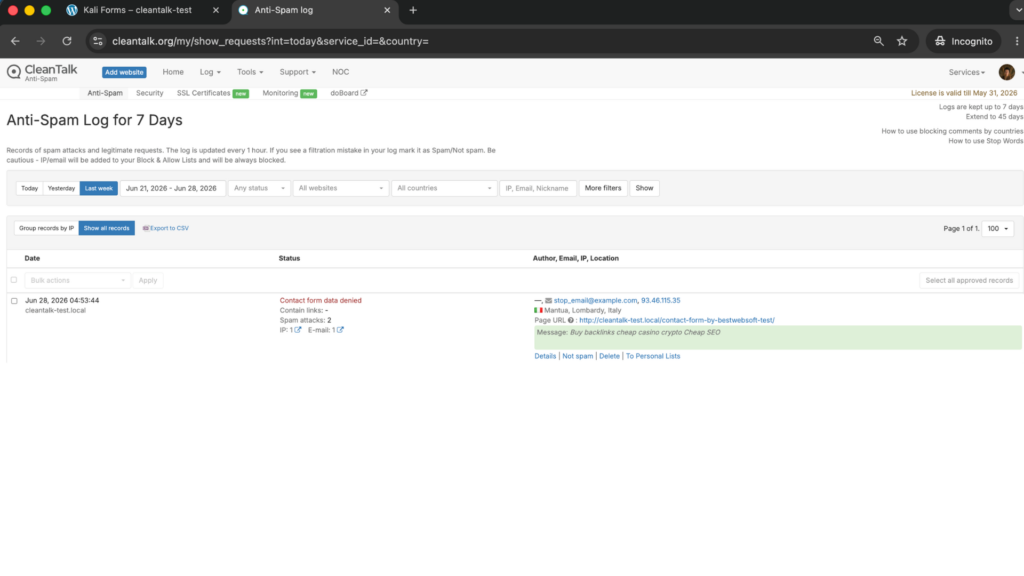
Task: Click the Italy flag icon
Action: 538,310
